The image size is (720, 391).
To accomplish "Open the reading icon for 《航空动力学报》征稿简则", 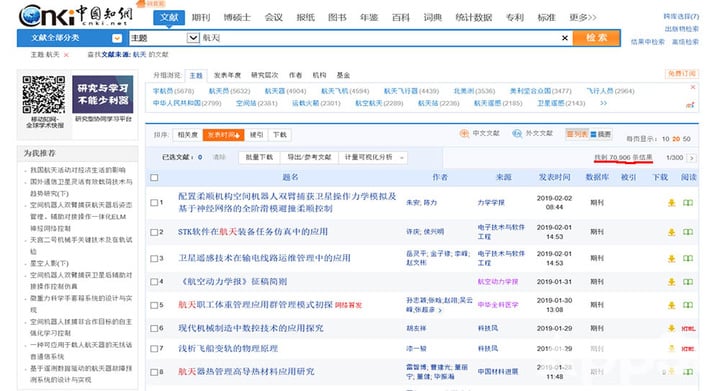I will click(687, 282).
